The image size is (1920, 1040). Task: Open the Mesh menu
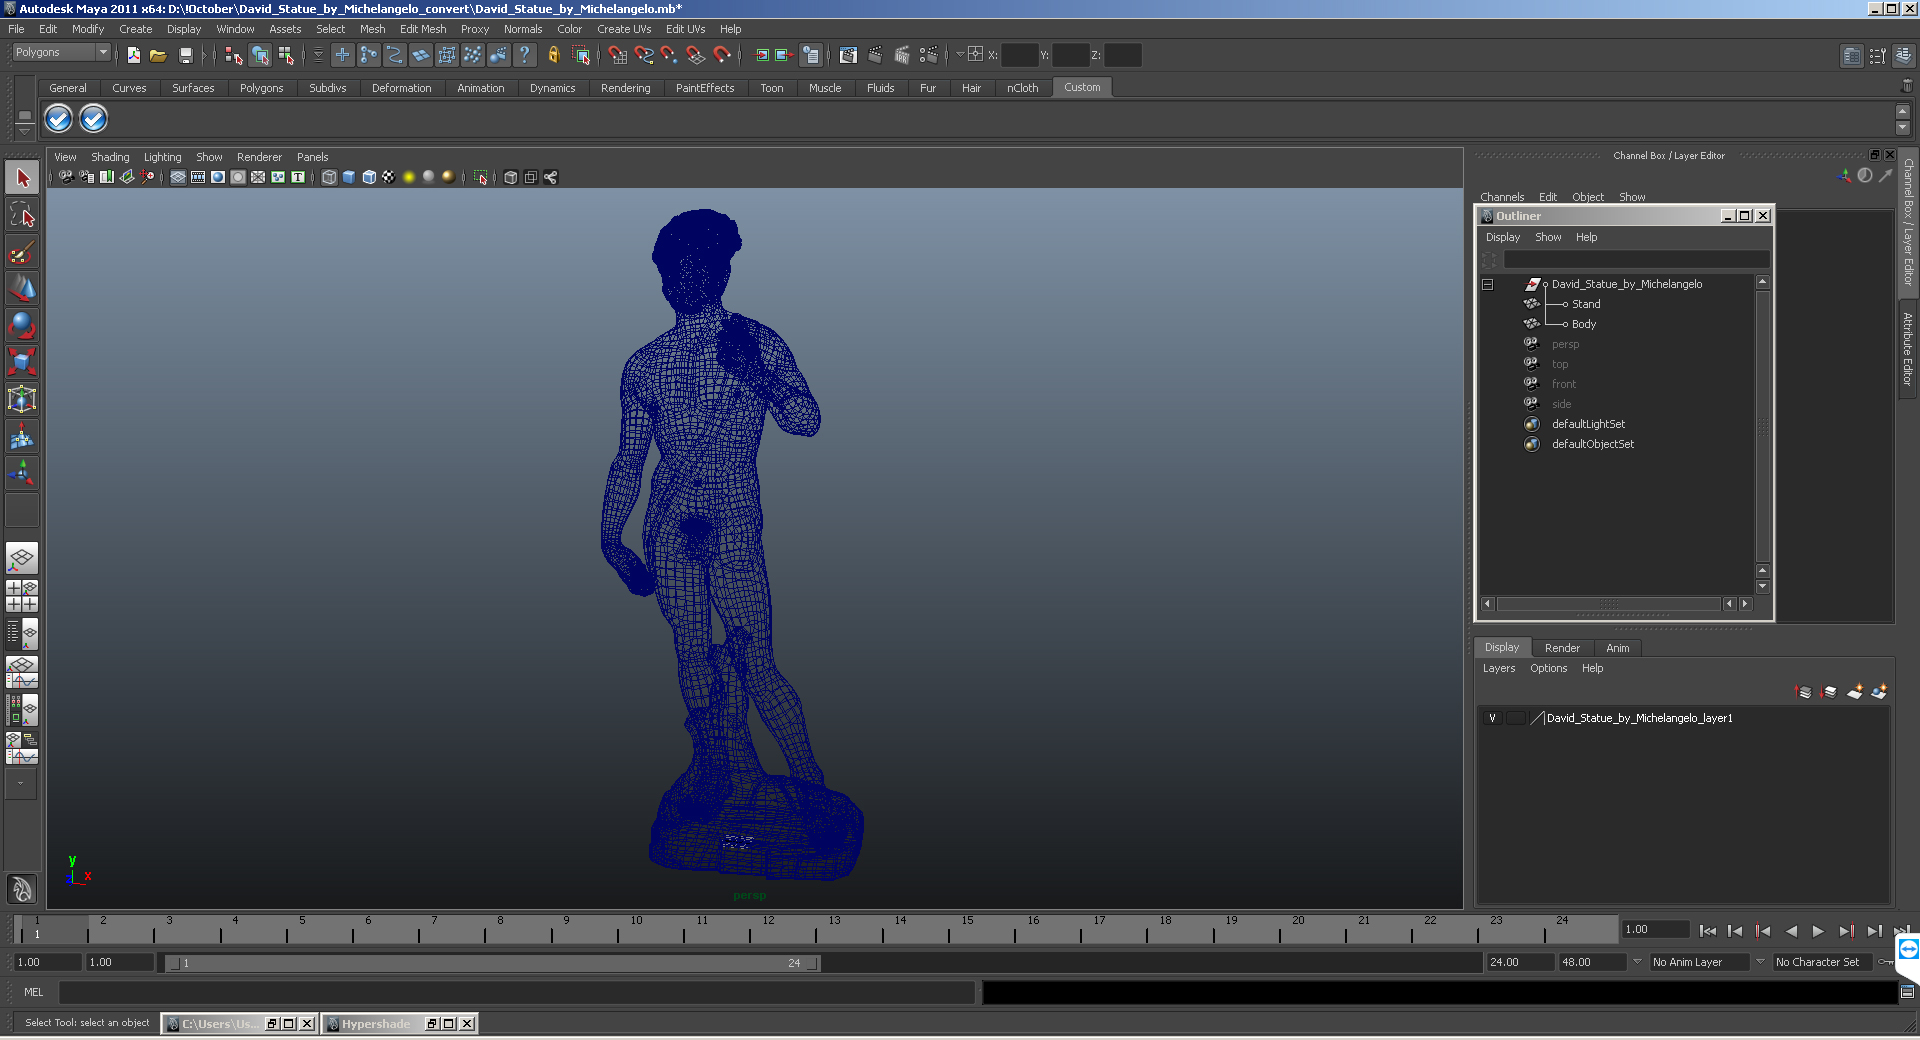click(x=373, y=29)
